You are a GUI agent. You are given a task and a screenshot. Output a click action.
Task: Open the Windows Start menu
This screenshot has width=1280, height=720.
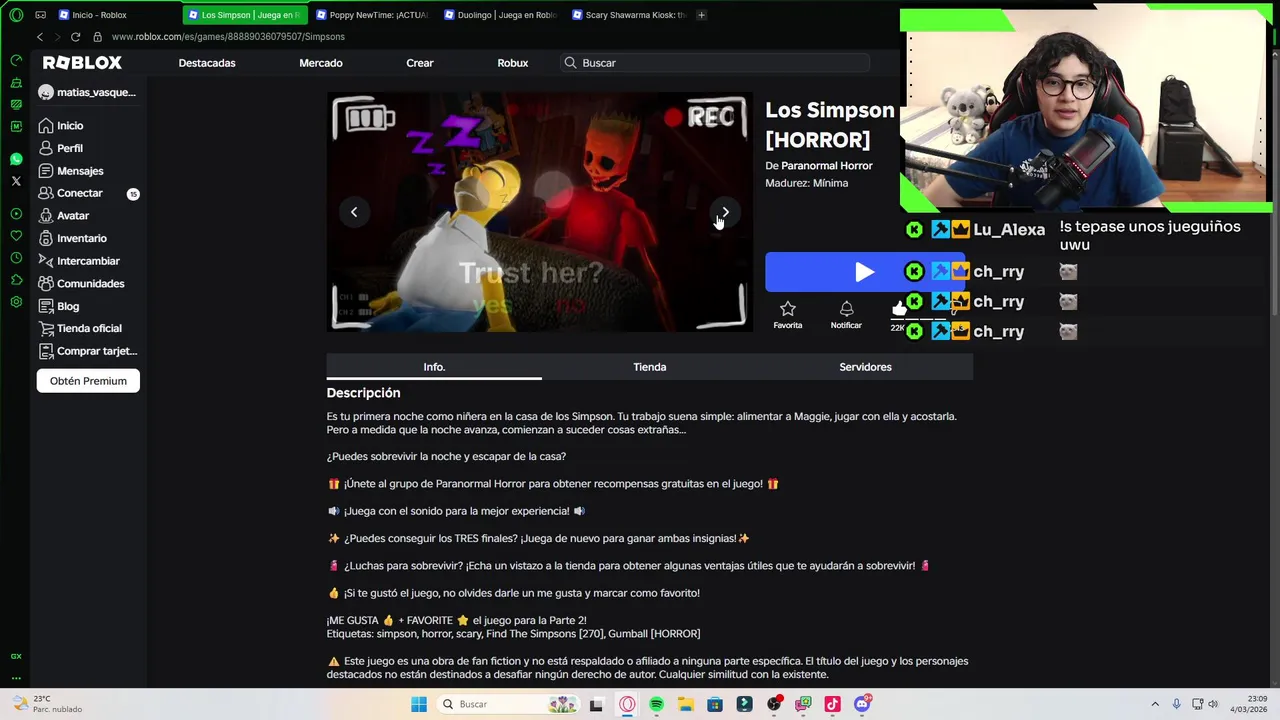(x=419, y=704)
